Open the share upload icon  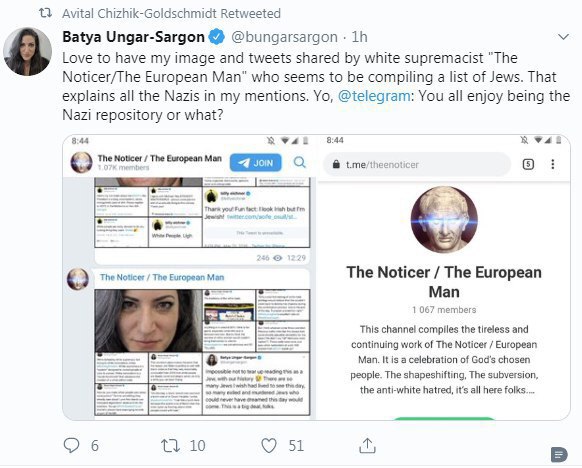(367, 445)
